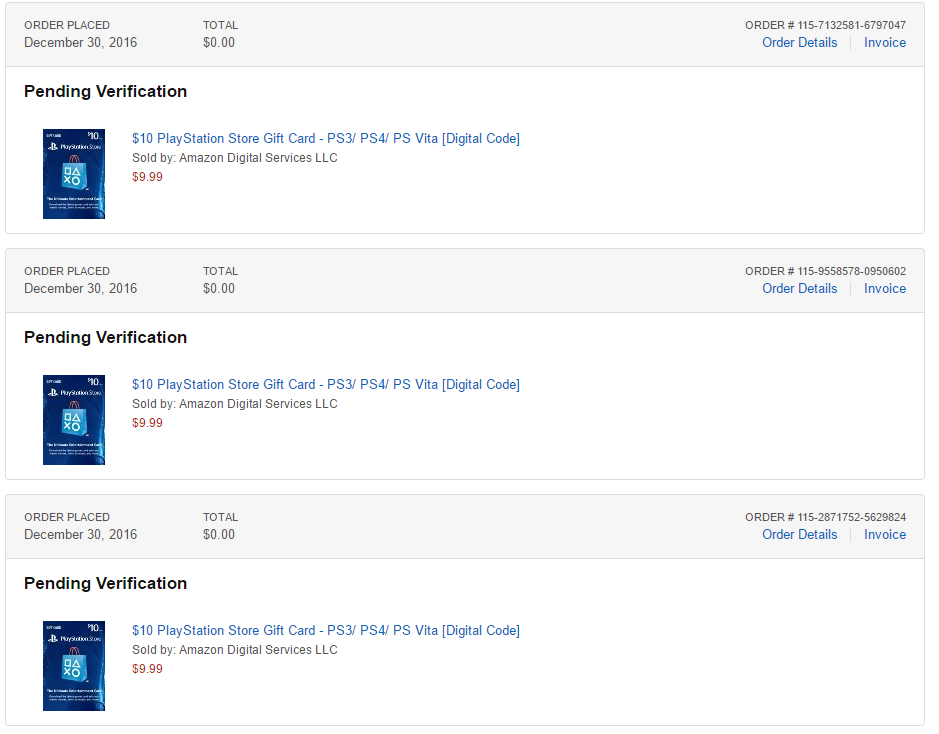
Task: Click order number 115-9558578-0950602 text
Action: click(851, 271)
